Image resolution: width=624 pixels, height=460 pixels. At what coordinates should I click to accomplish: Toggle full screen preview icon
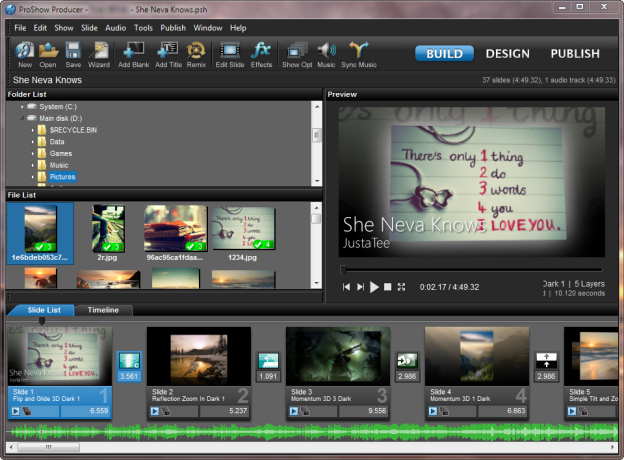[402, 287]
